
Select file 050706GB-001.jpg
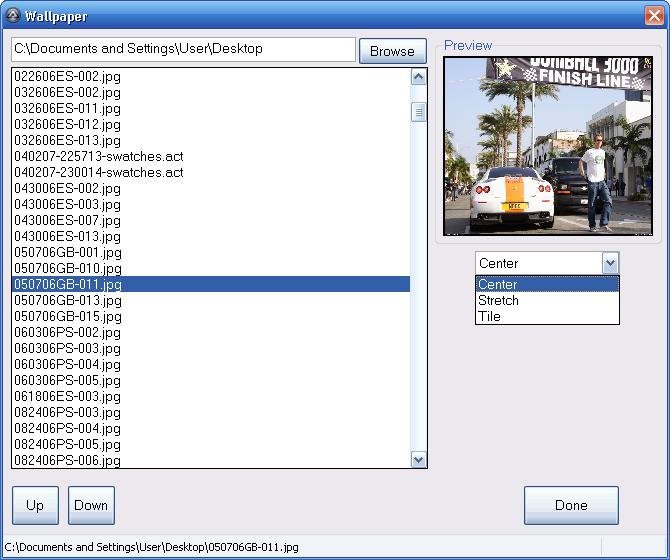pos(211,252)
